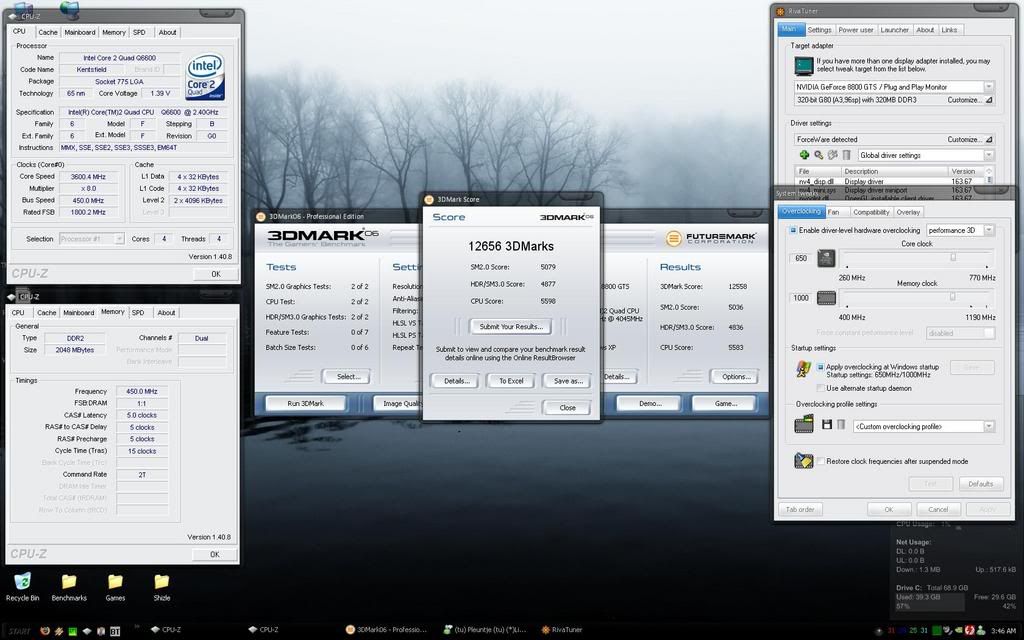Click the core clock value field showing 650

coord(802,258)
